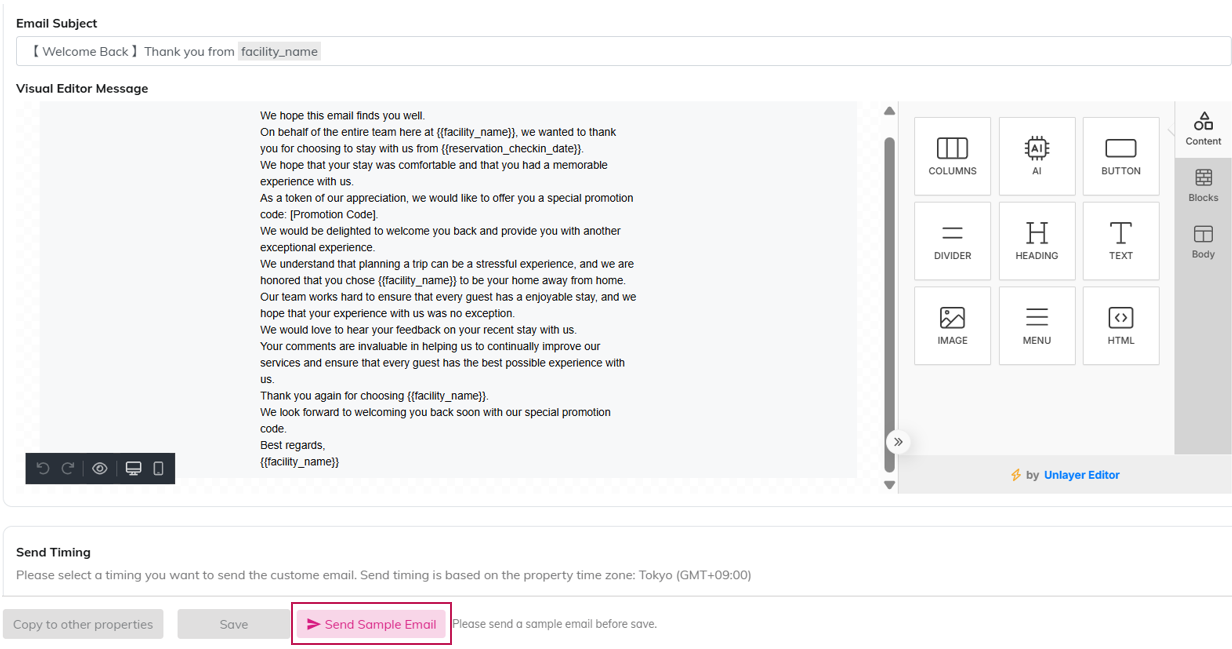Add a Columns content block

952,156
